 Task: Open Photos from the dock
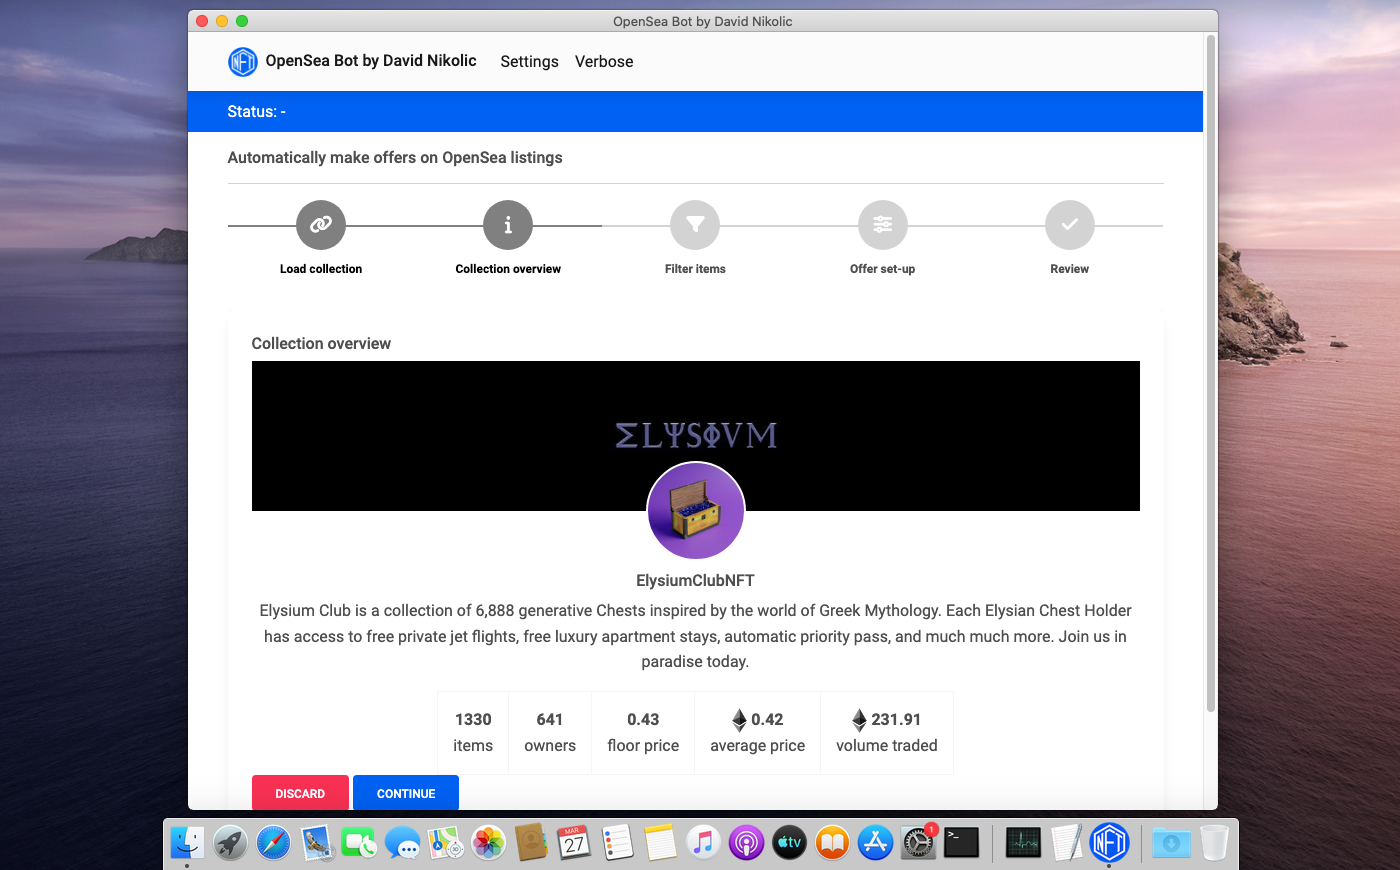(x=489, y=843)
